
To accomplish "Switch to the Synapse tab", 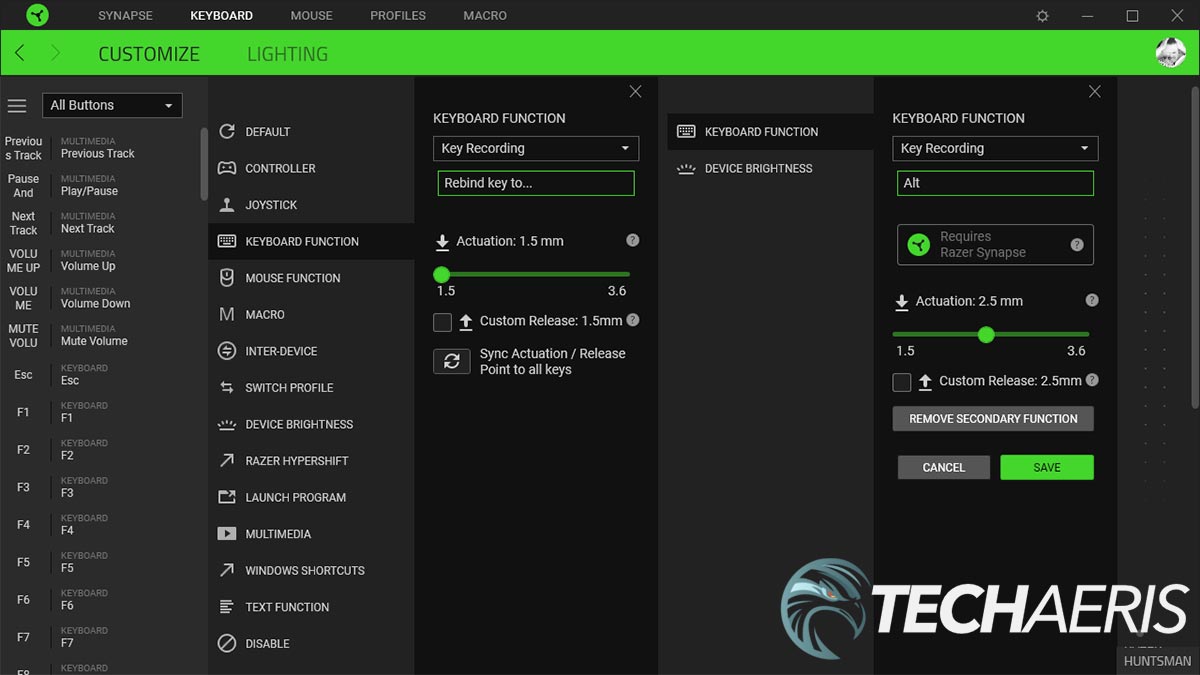I will tap(125, 15).
